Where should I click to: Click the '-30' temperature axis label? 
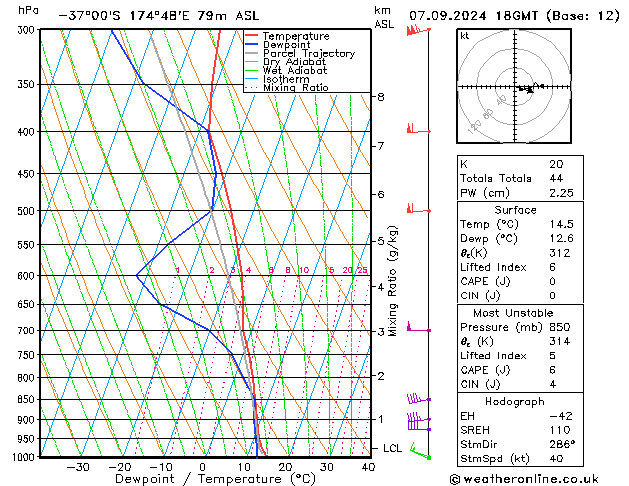click(77, 467)
